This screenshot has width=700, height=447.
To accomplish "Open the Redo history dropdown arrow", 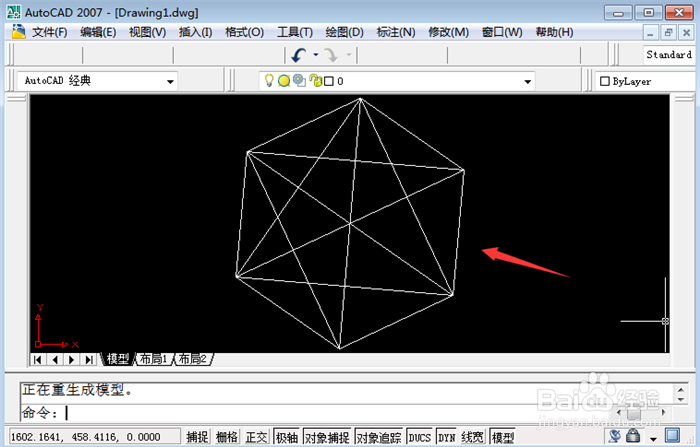I will coord(349,54).
